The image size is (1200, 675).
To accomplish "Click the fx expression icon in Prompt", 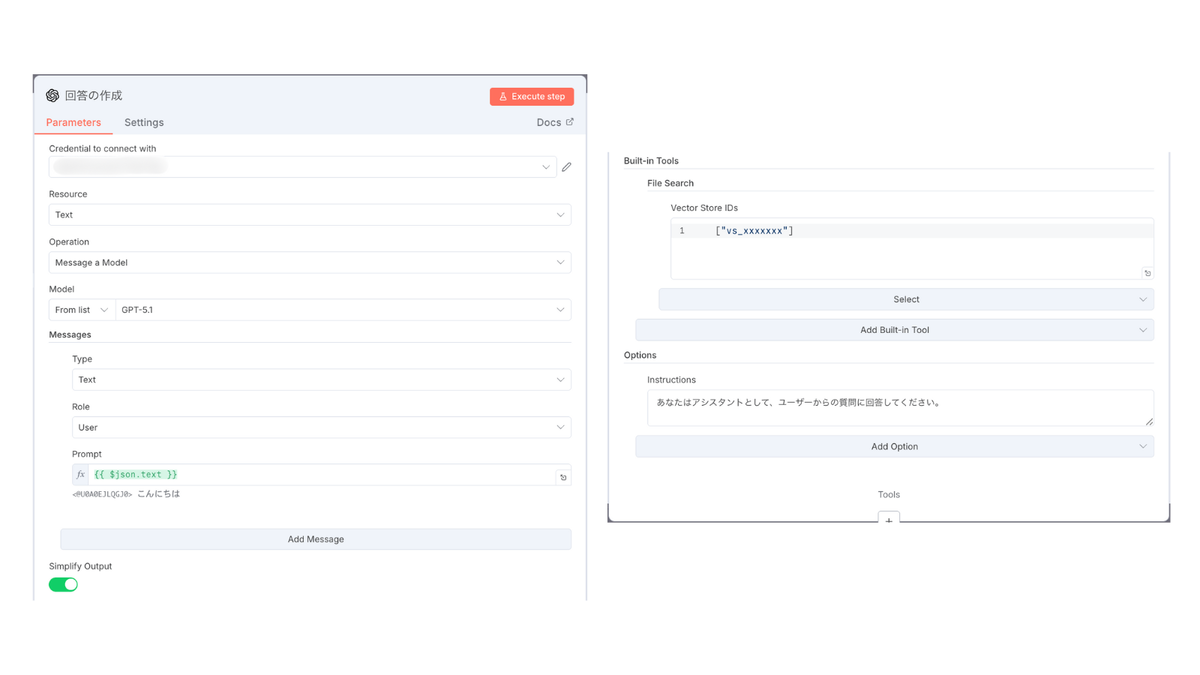I will (x=81, y=475).
